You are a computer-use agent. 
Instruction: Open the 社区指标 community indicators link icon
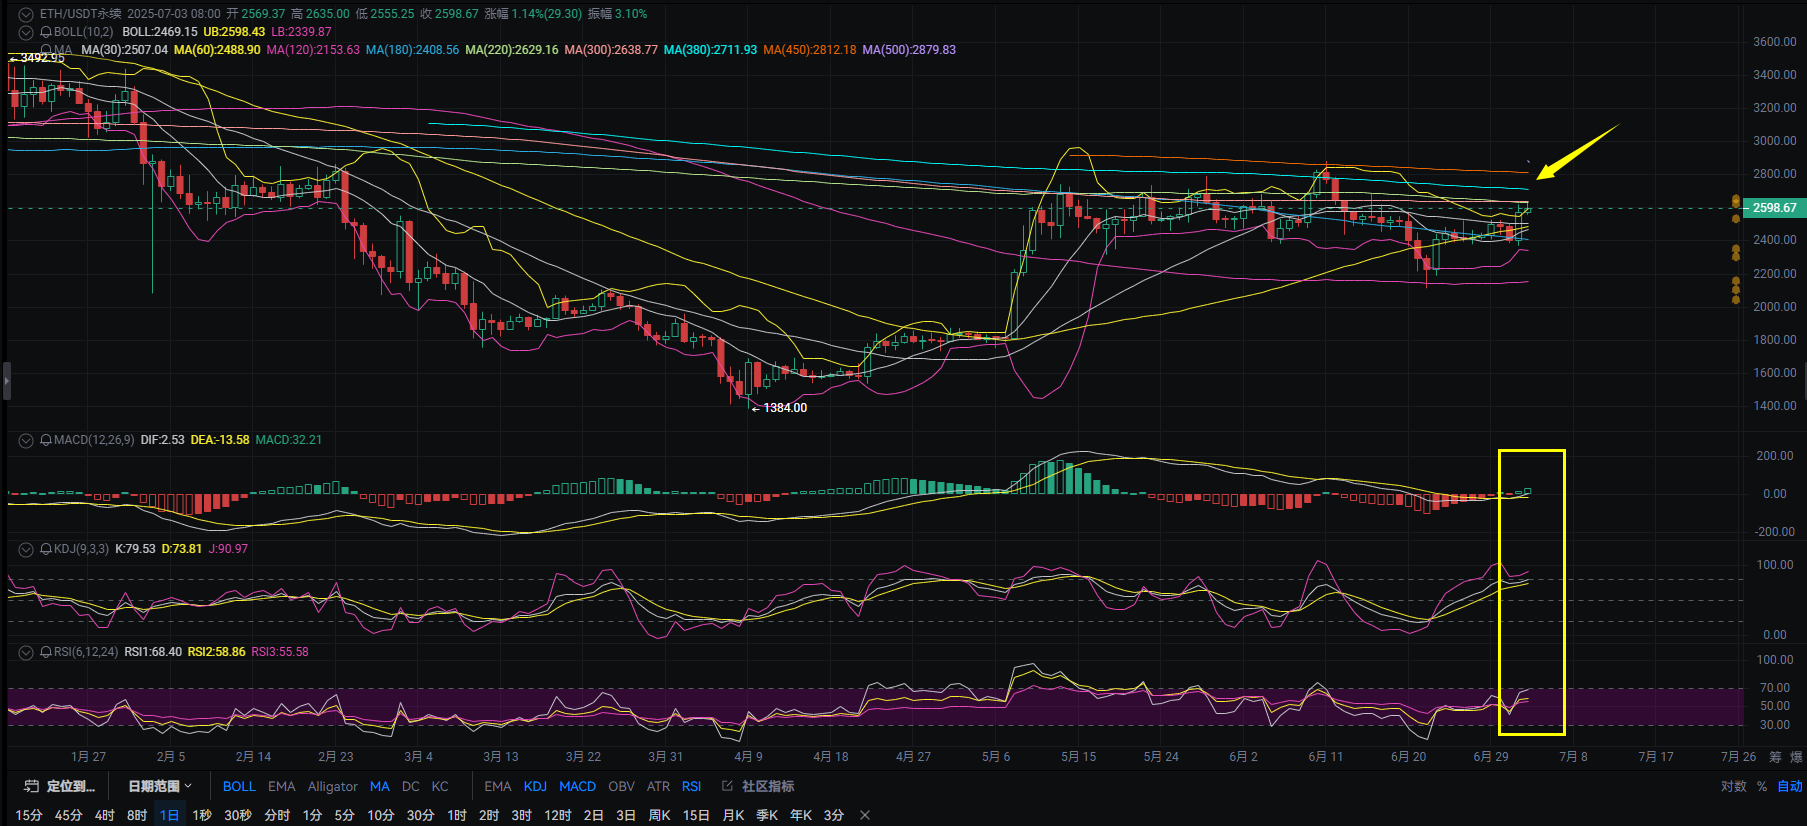(x=727, y=786)
